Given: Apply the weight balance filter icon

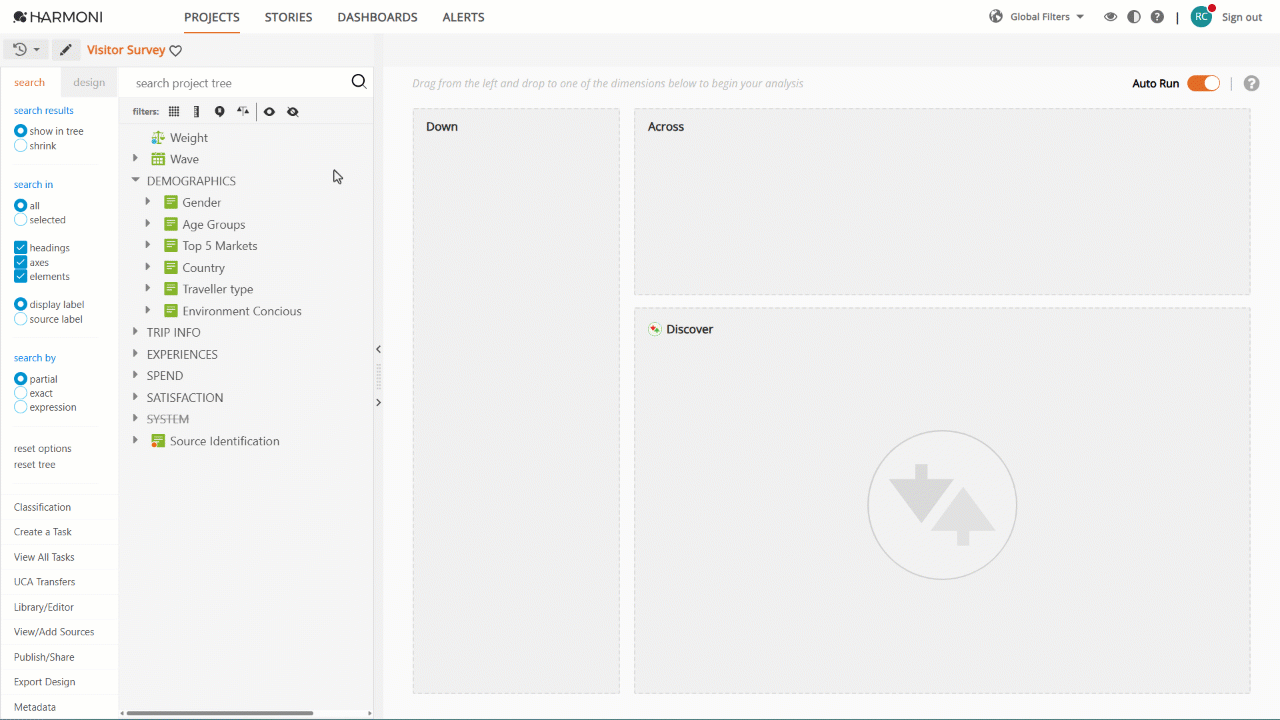Looking at the screenshot, I should [x=243, y=112].
